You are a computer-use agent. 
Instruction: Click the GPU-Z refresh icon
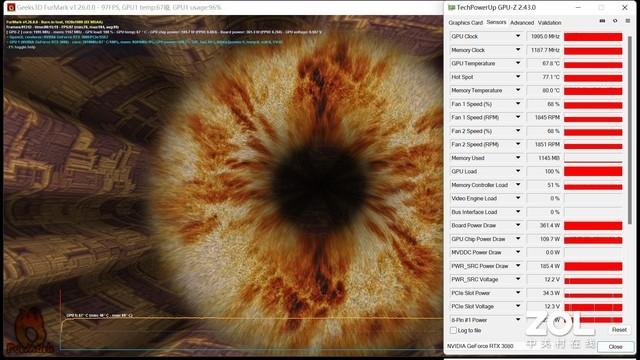[x=615, y=21]
